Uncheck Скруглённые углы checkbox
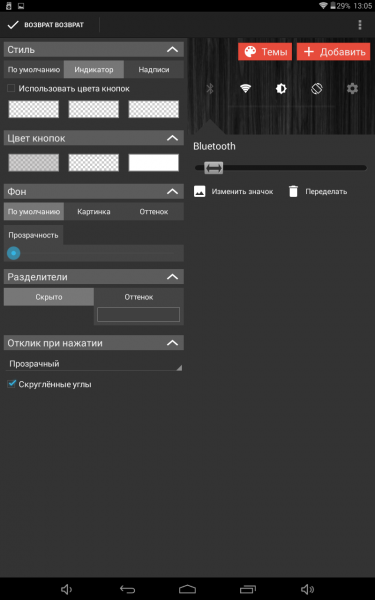This screenshot has width=375, height=600. pos(11,384)
